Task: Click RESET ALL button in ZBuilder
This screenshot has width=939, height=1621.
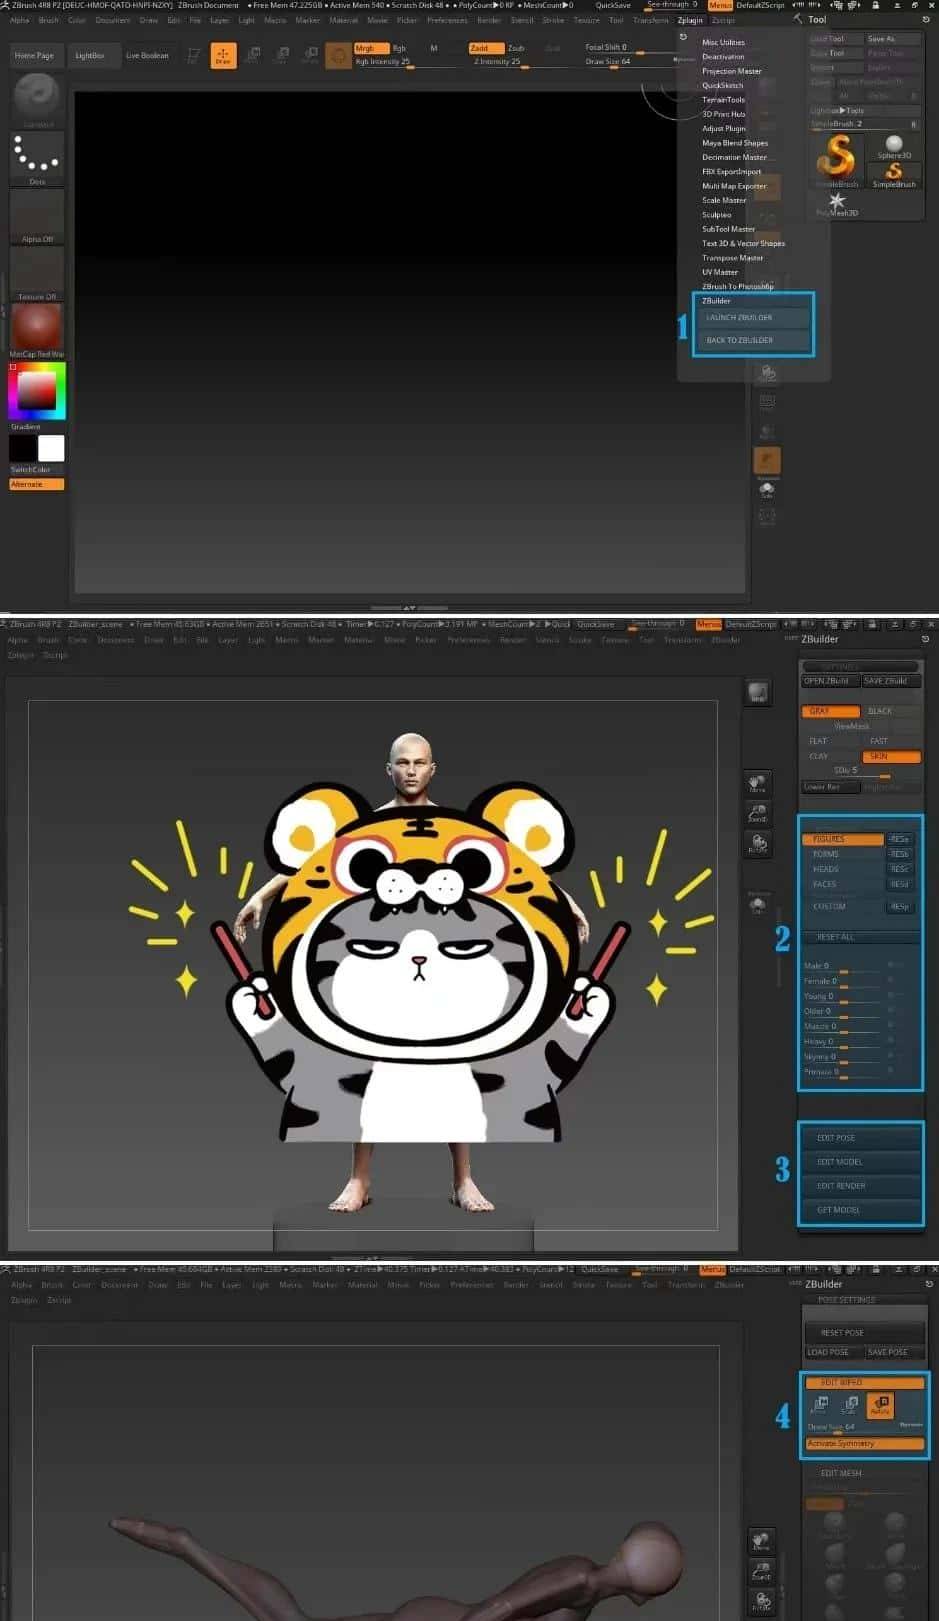Action: coord(860,937)
